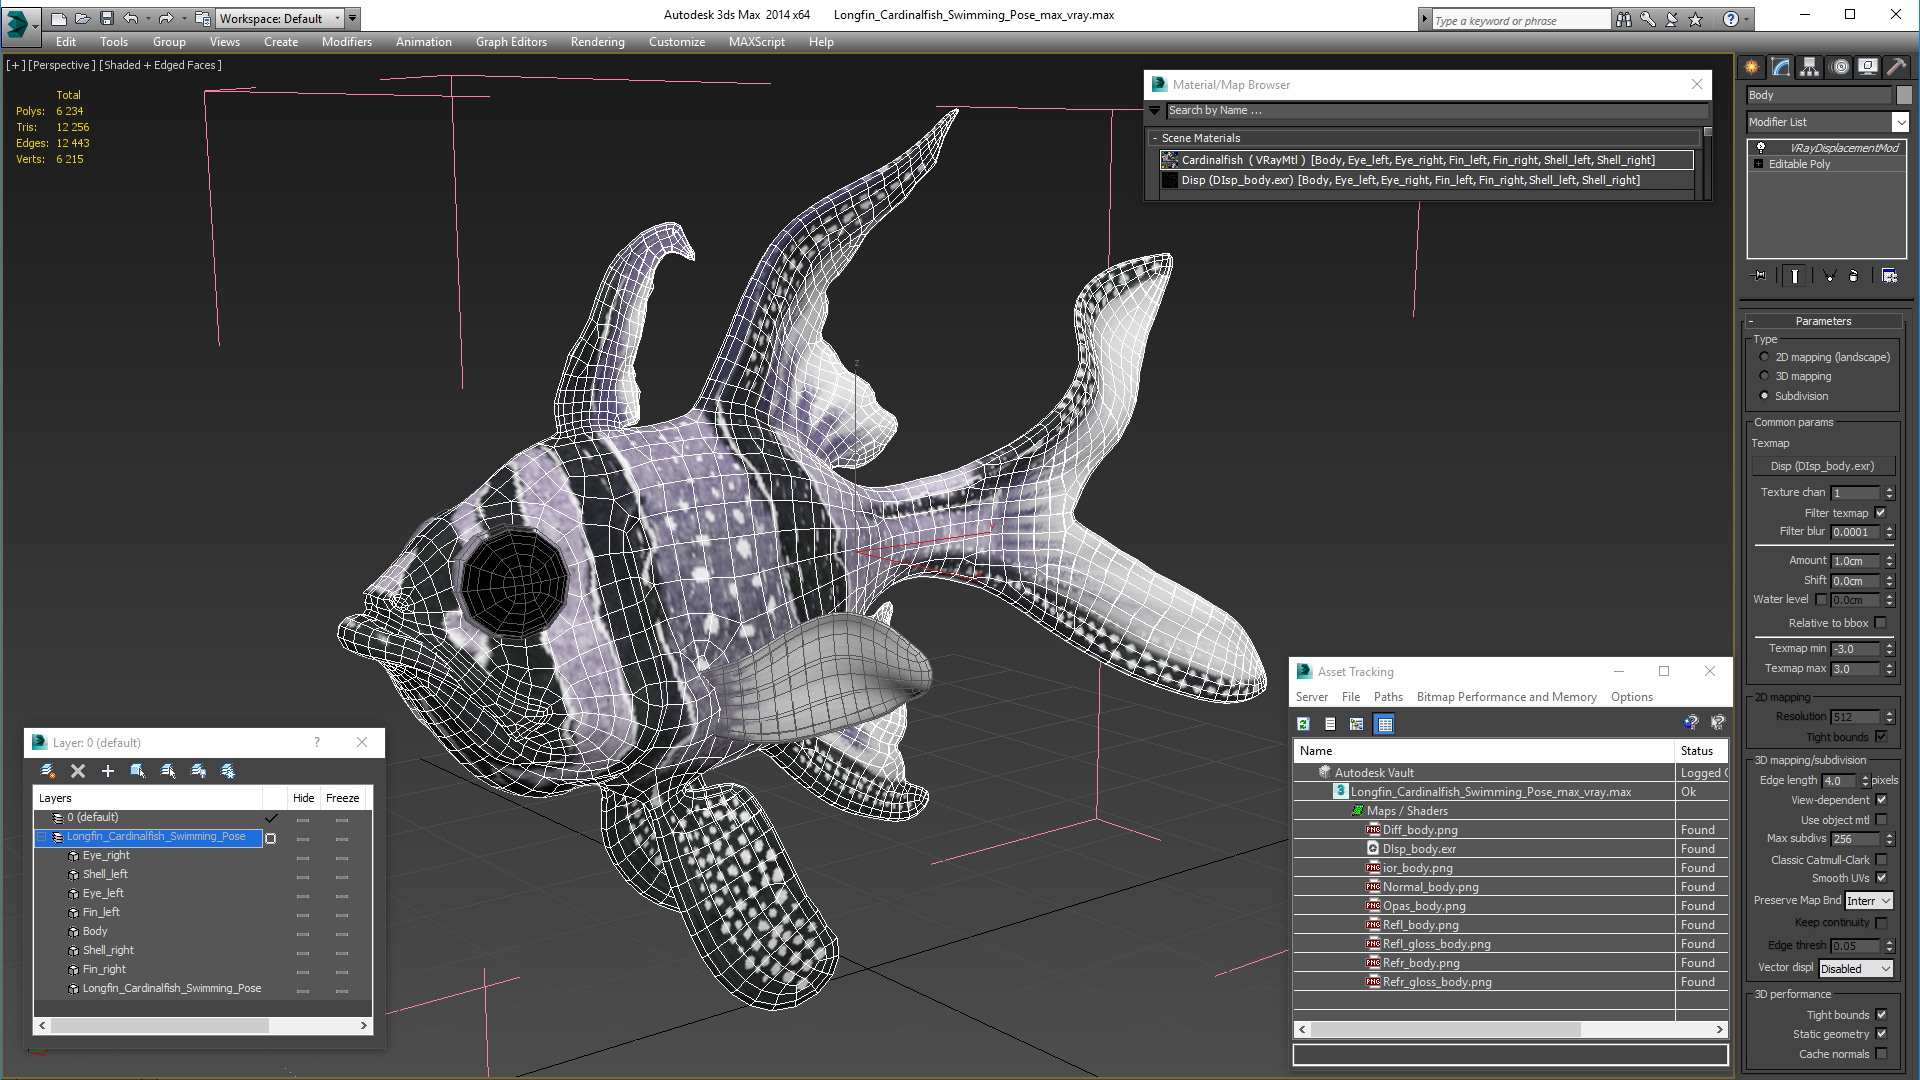Open the Rendering menu

click(597, 42)
